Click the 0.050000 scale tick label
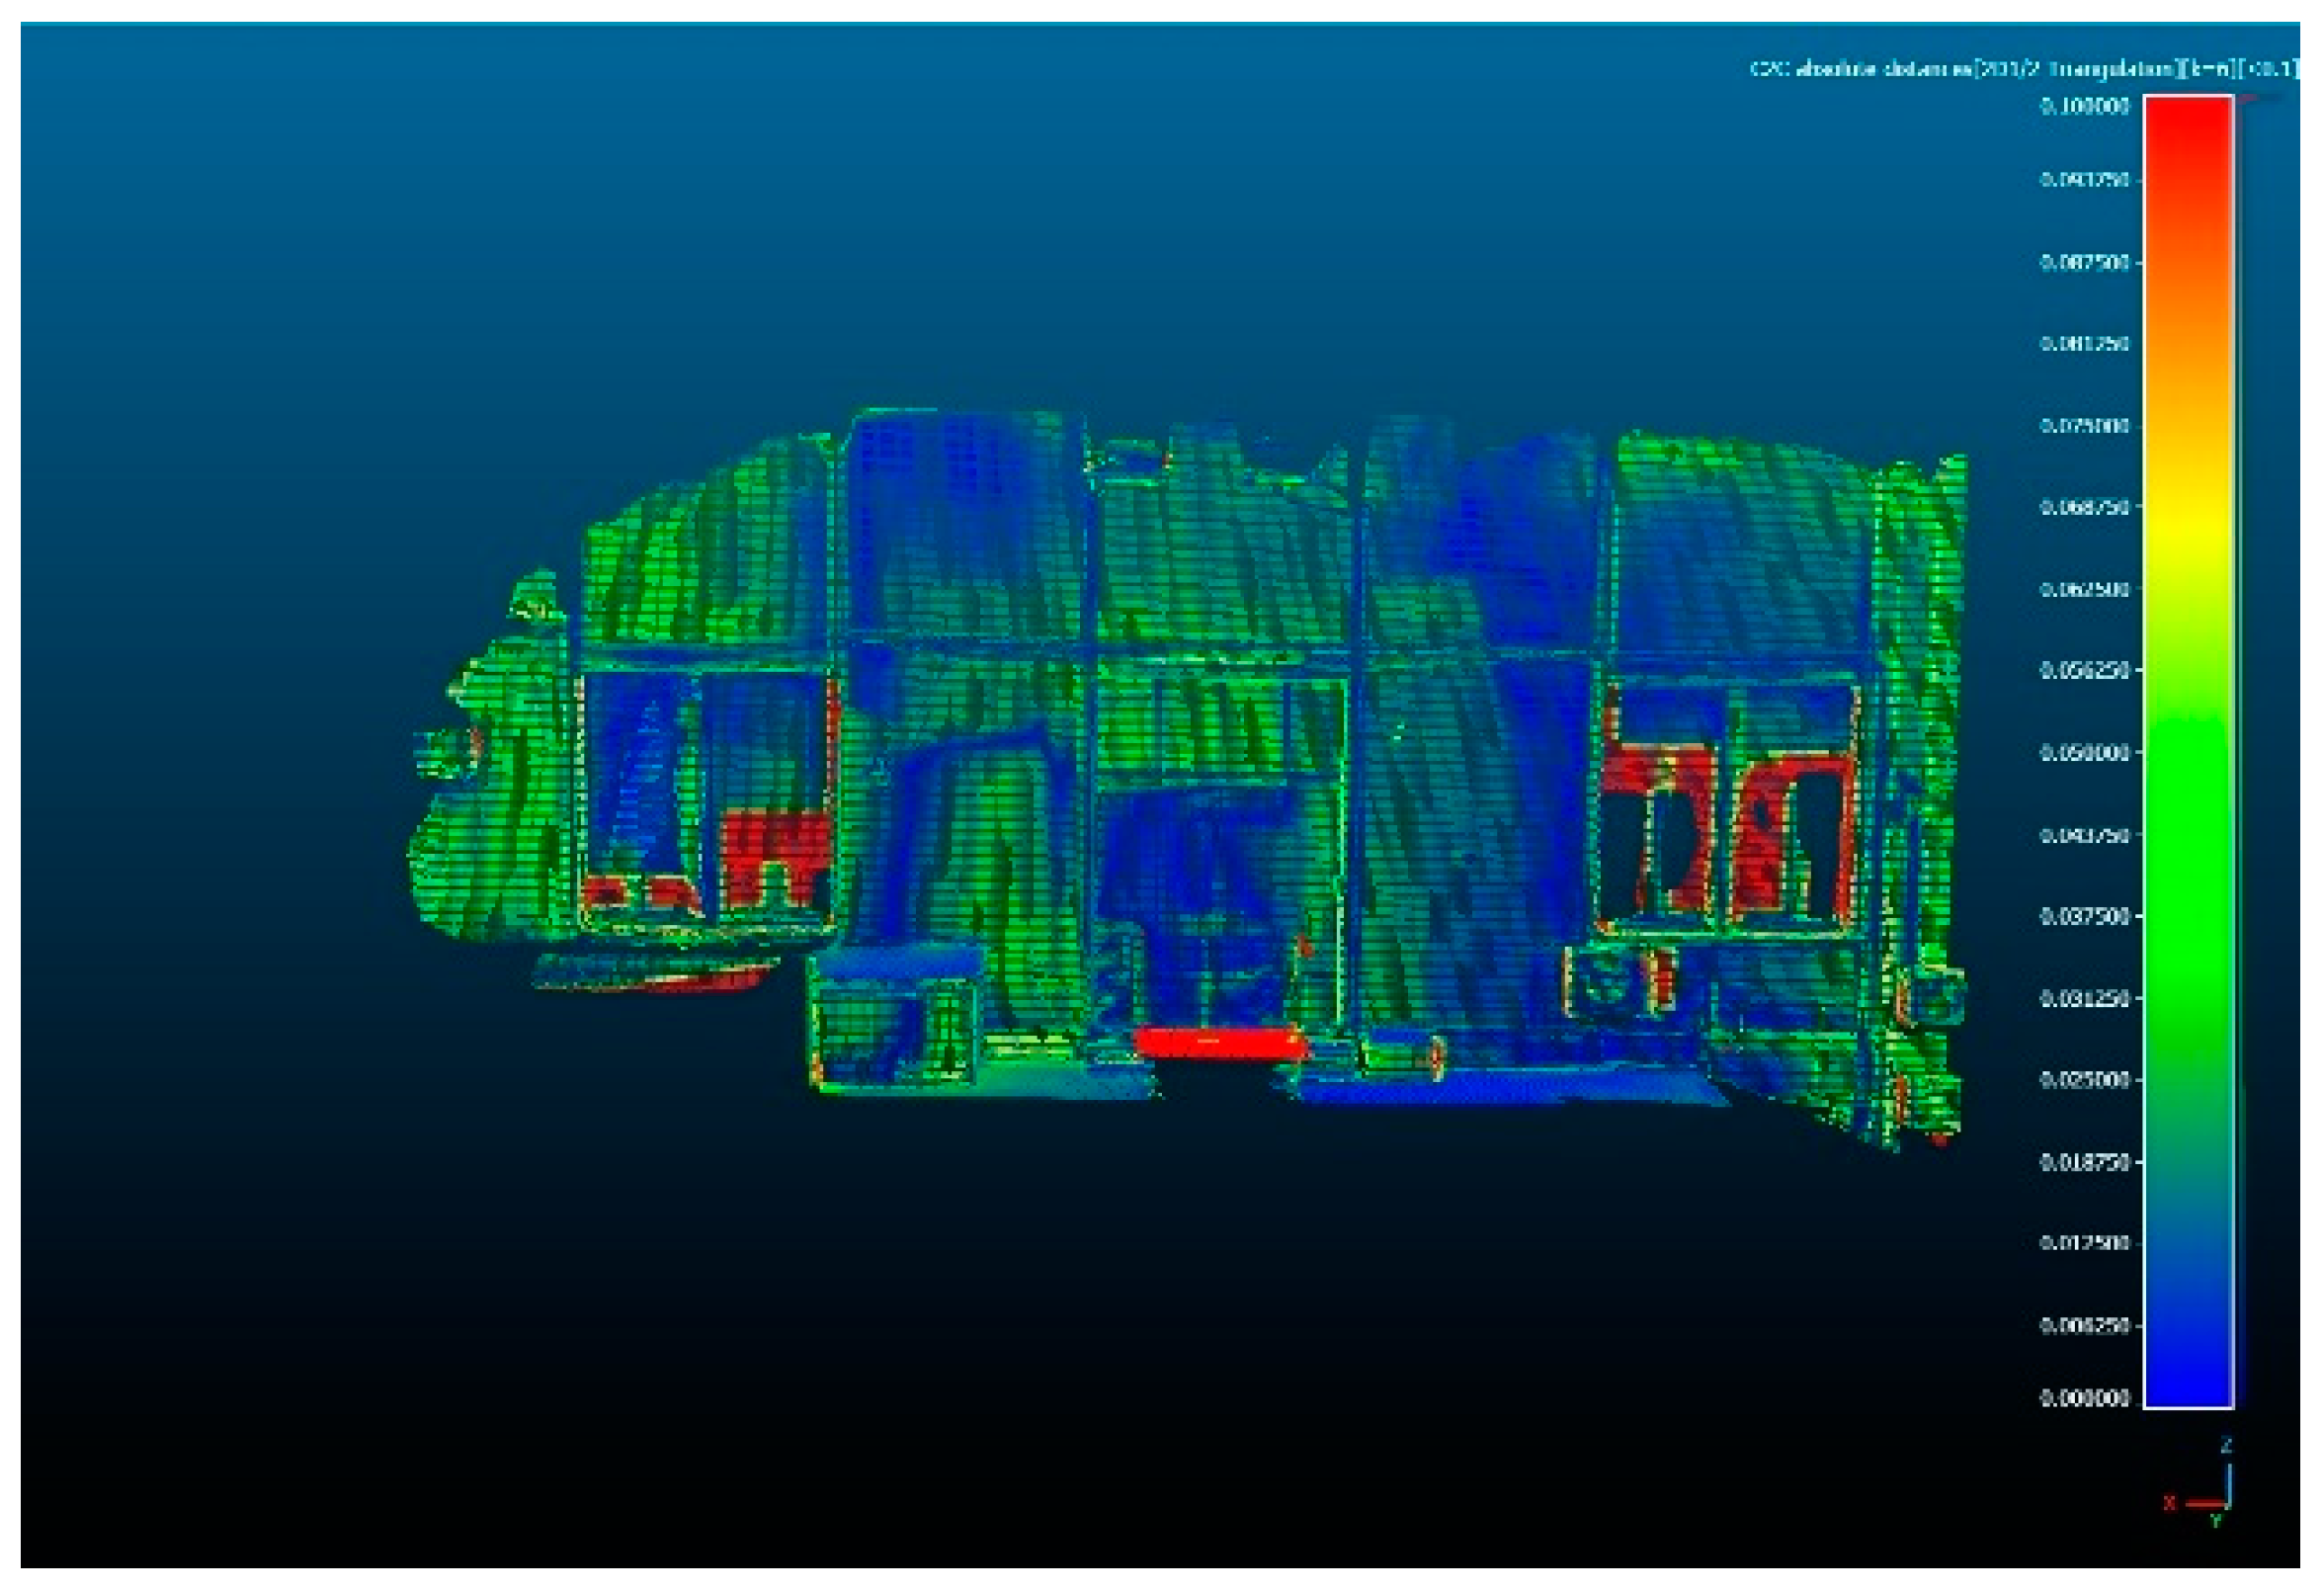This screenshot has height=1592, width=2324. [2084, 752]
